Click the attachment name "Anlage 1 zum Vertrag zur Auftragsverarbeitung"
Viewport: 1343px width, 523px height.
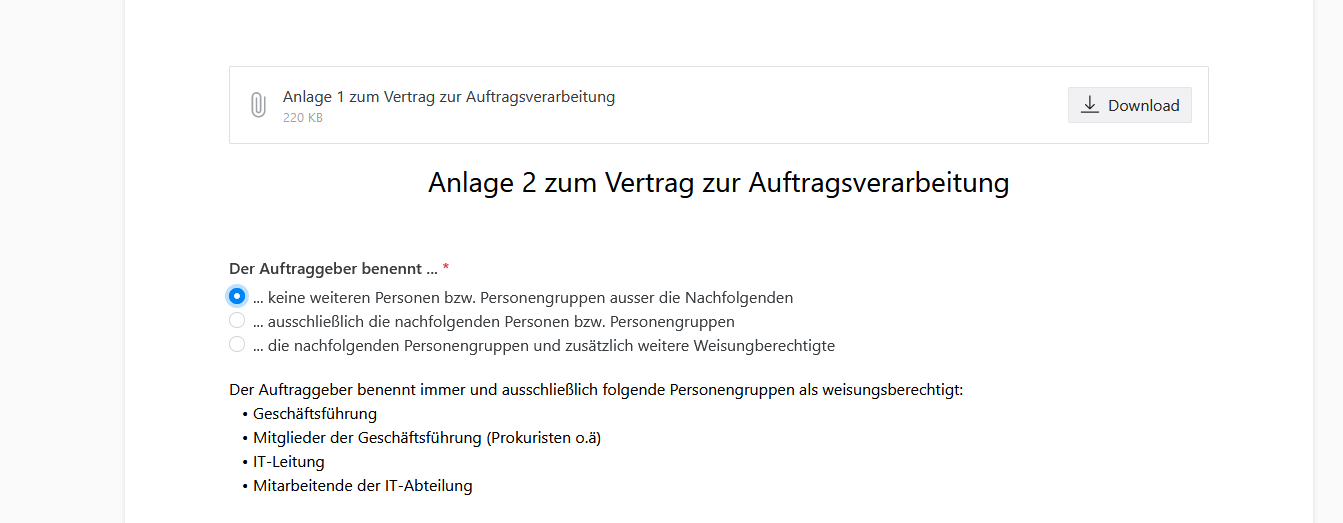pos(449,97)
